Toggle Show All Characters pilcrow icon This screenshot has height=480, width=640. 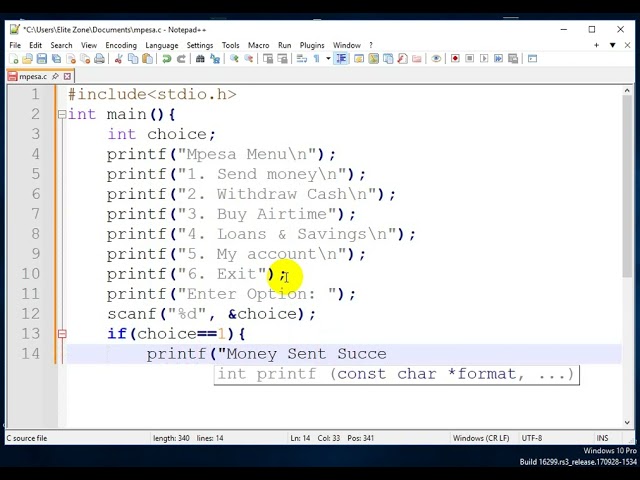click(x=316, y=59)
